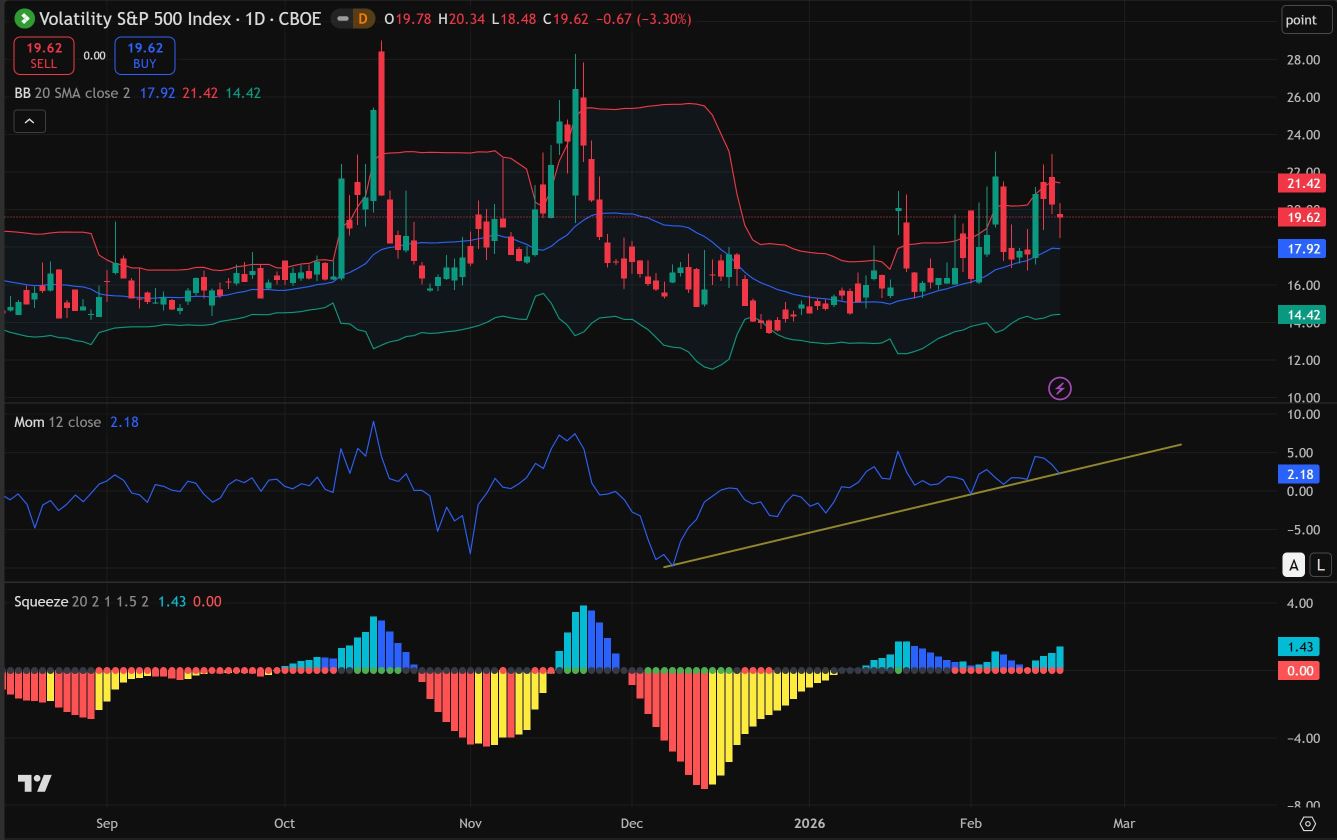Select the BB 20 SMA indicator legend
Viewport: 1337px width, 840px height.
click(x=72, y=93)
